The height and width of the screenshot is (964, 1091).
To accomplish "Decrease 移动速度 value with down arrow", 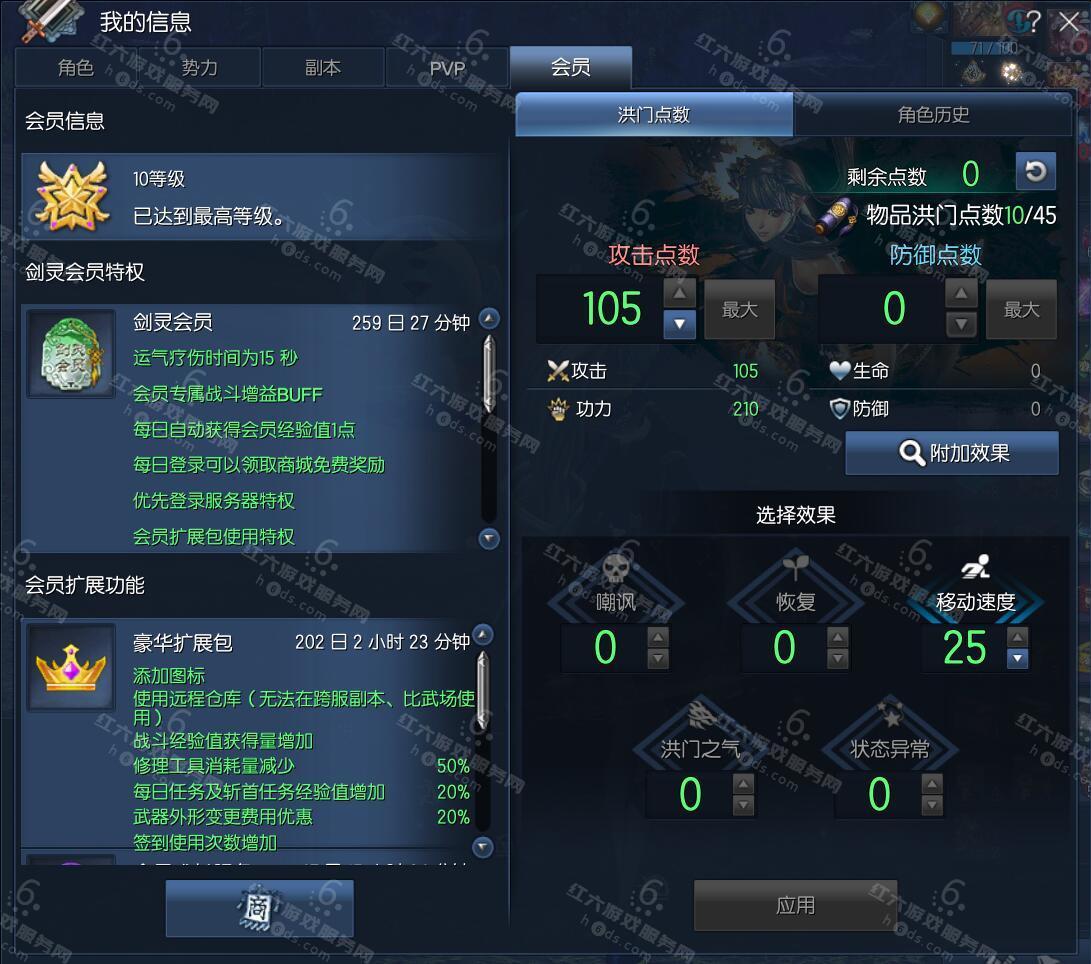I will point(1017,658).
